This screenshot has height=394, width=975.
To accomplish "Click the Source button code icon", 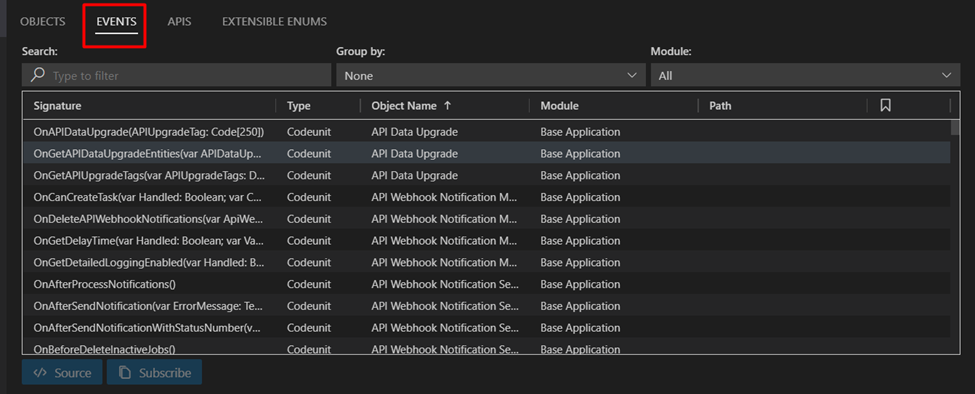I will [x=40, y=373].
